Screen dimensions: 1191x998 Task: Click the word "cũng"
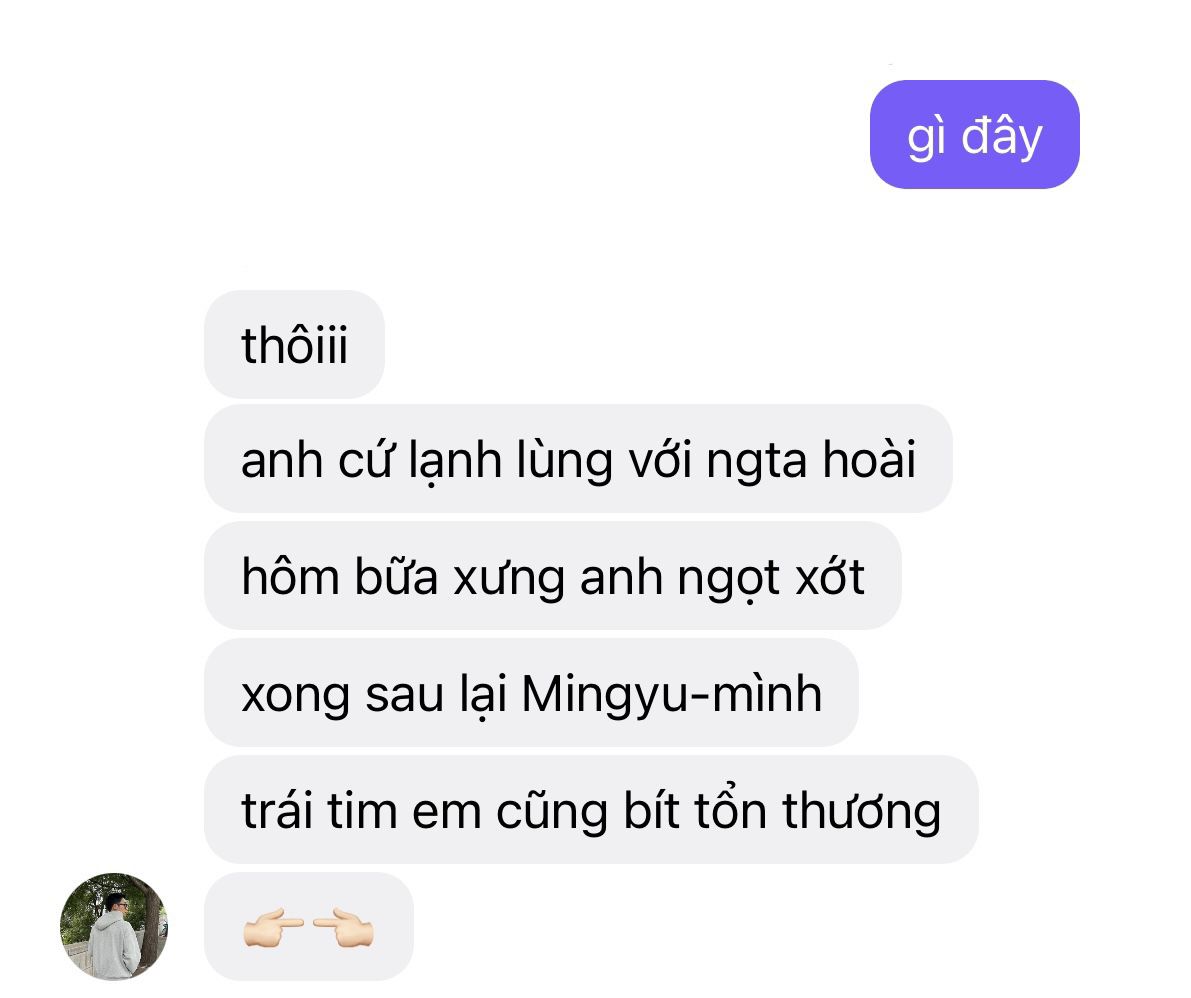point(552,812)
